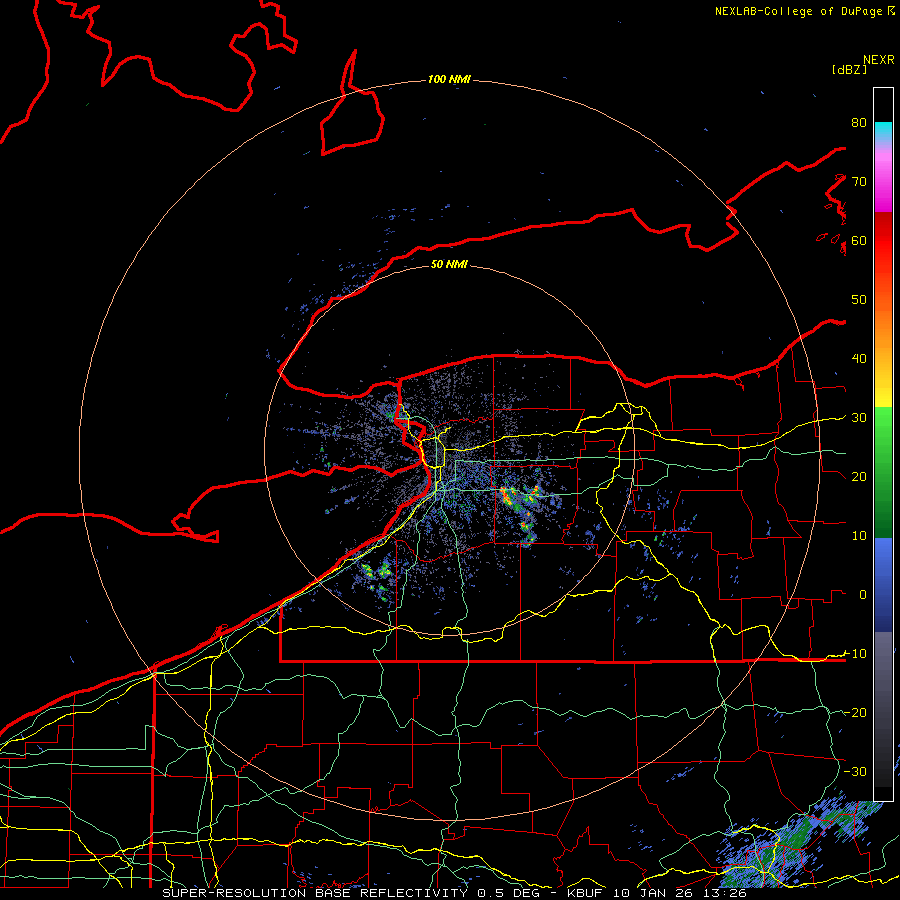Click the [dBZ] unit label
This screenshot has height=900, width=900.
849,69
